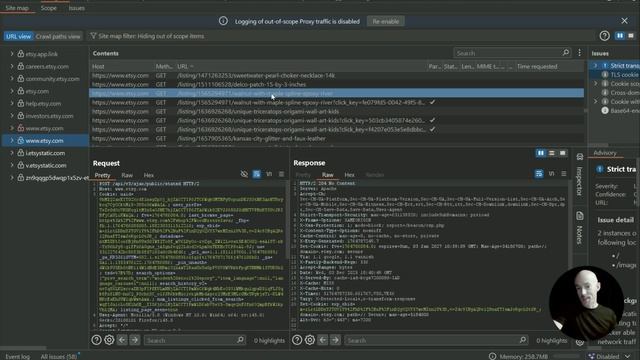Viewport: 640px width, 360px height.
Task: Expand the help.etsy.com tree node
Action: (12, 103)
